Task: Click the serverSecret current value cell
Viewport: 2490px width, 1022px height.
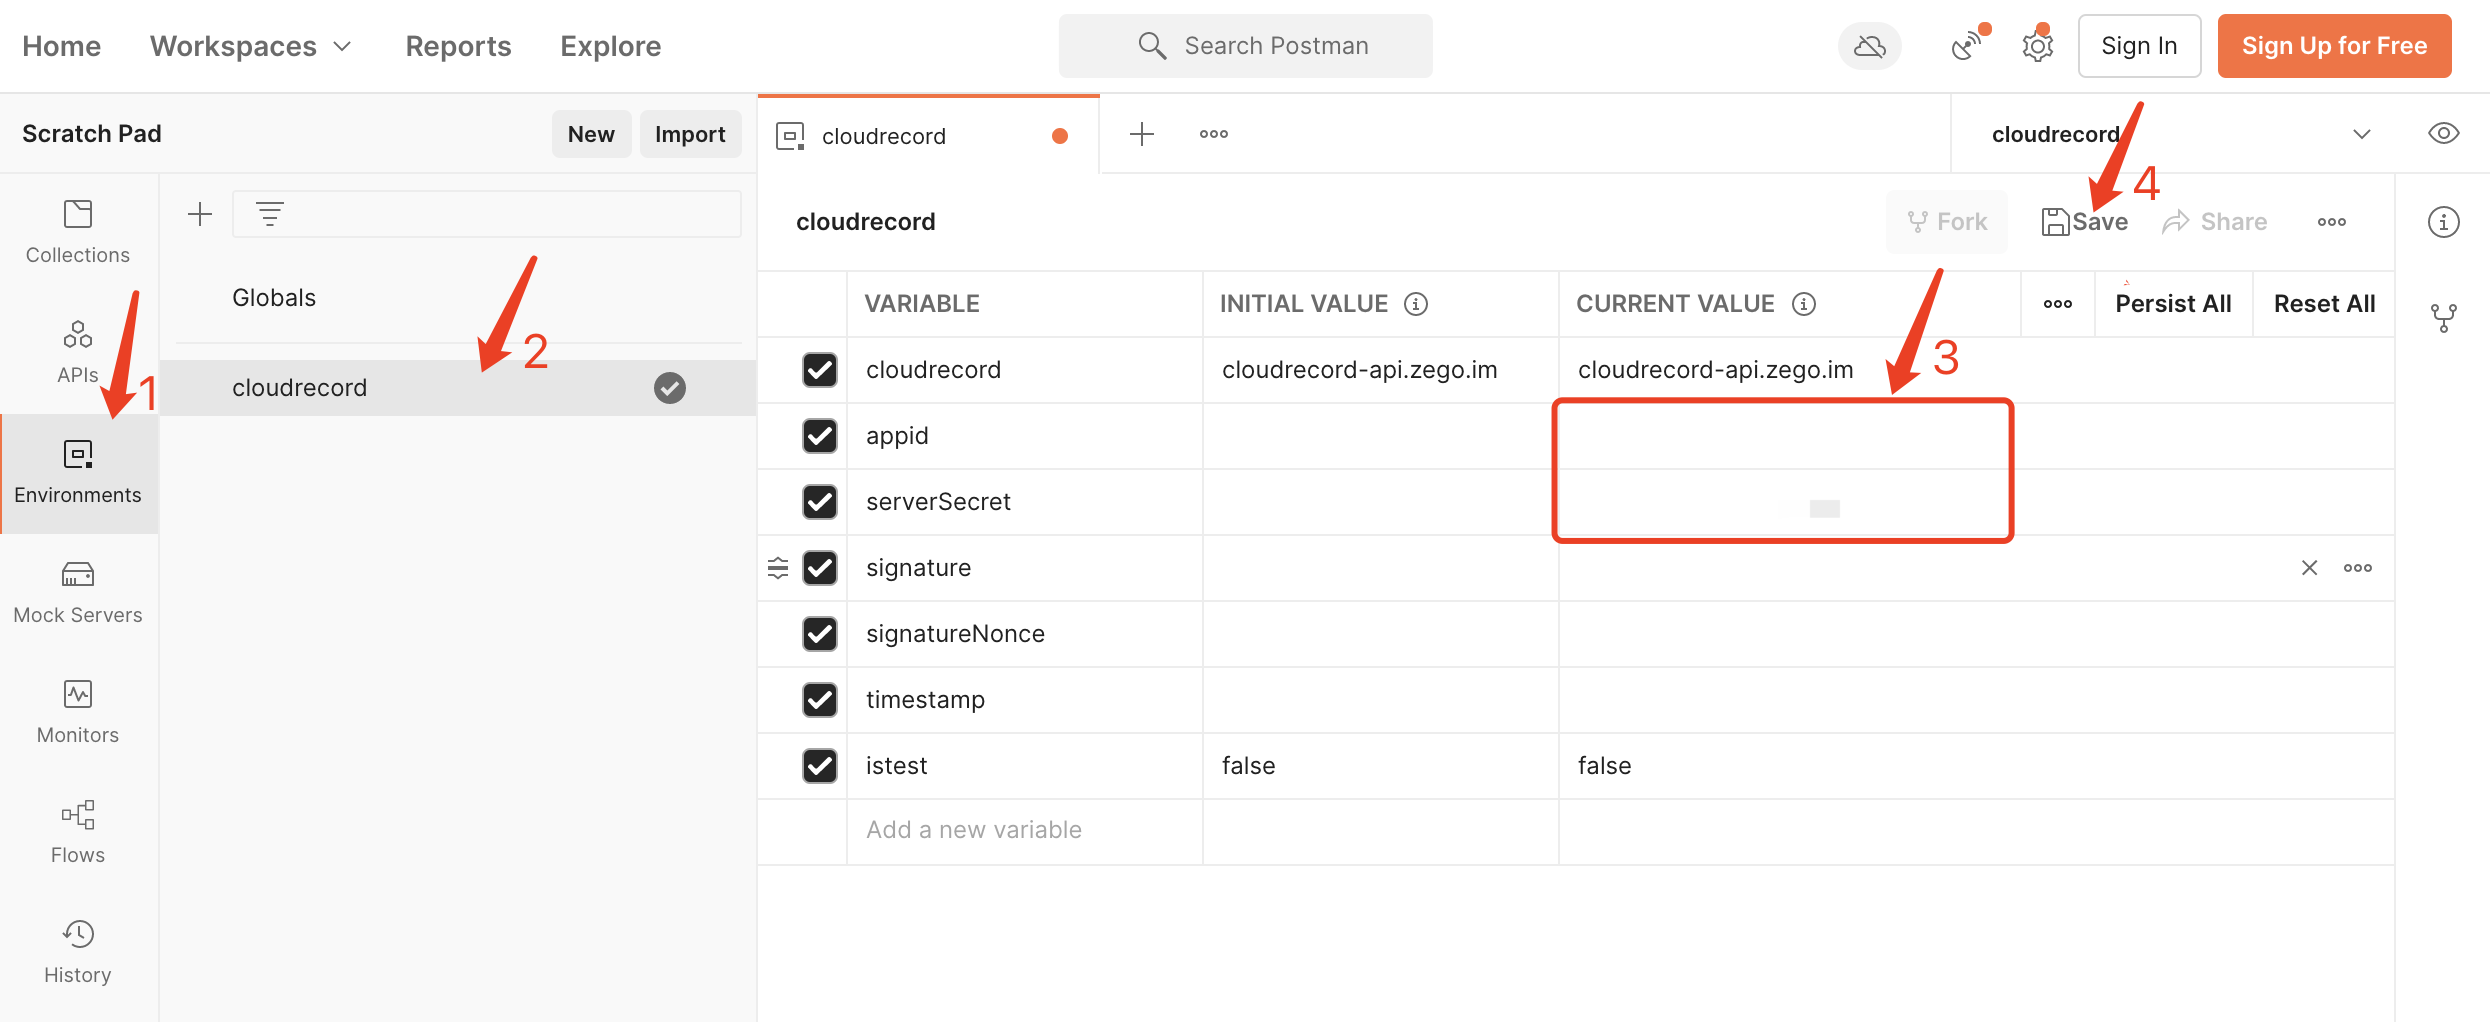Action: (1976, 502)
